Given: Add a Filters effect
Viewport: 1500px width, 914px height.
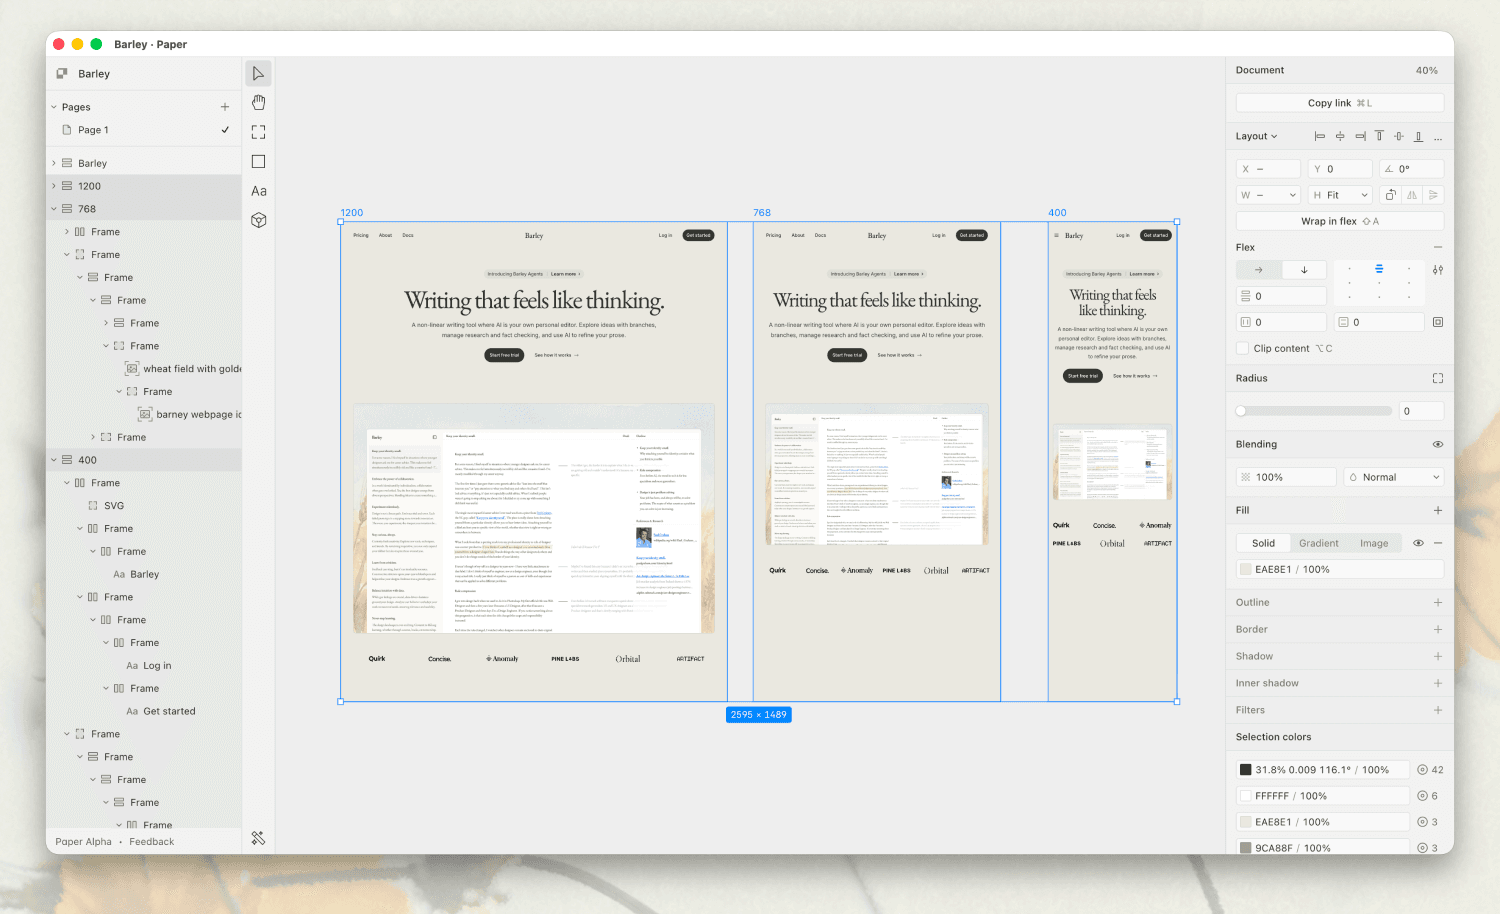Looking at the screenshot, I should 1438,710.
